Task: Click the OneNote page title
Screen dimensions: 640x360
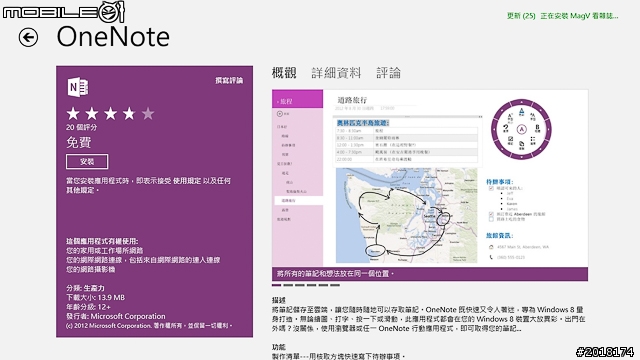Action: point(113,37)
